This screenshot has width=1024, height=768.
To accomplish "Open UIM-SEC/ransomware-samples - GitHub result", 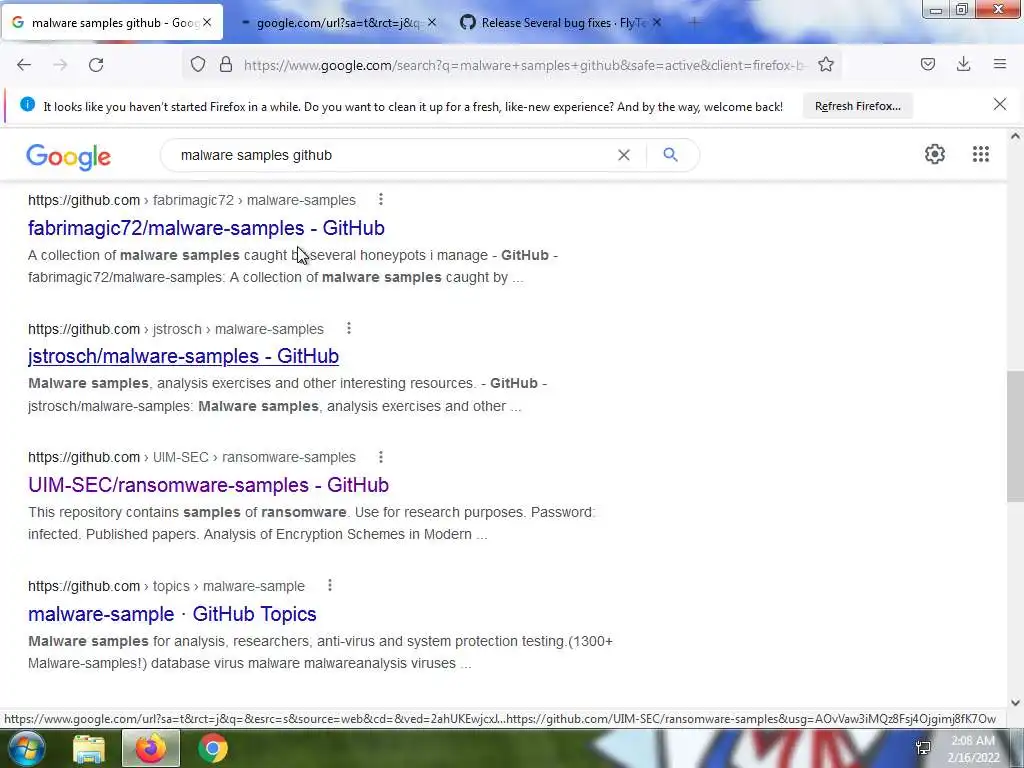I will 208,485.
